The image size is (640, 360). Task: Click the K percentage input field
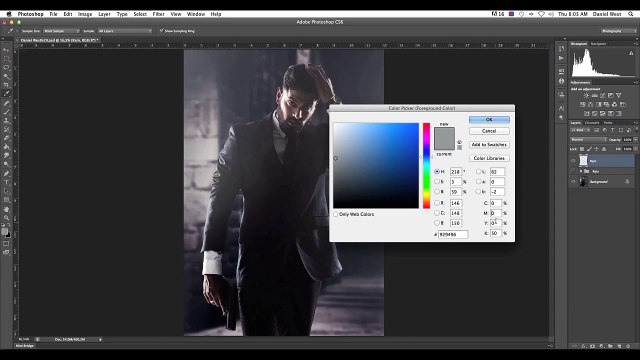click(x=496, y=233)
